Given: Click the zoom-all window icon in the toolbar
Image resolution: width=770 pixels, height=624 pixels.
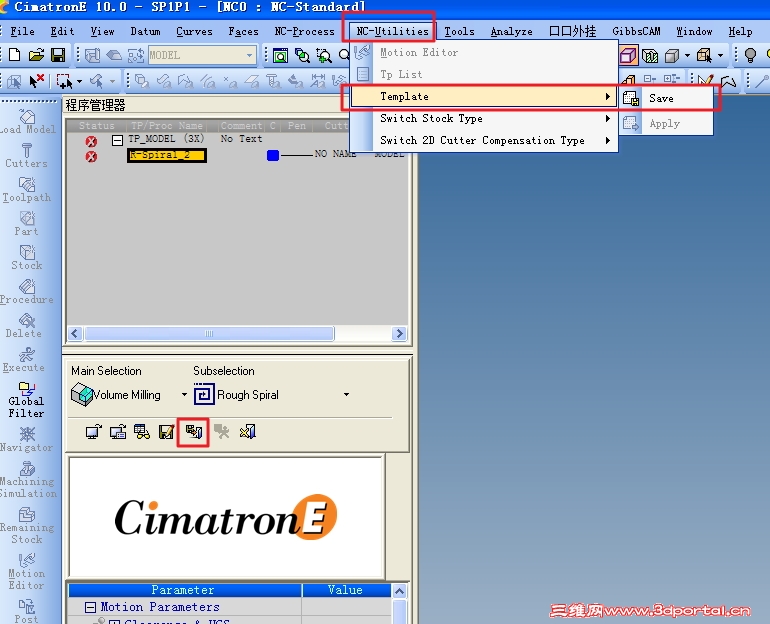Looking at the screenshot, I should click(x=280, y=55).
